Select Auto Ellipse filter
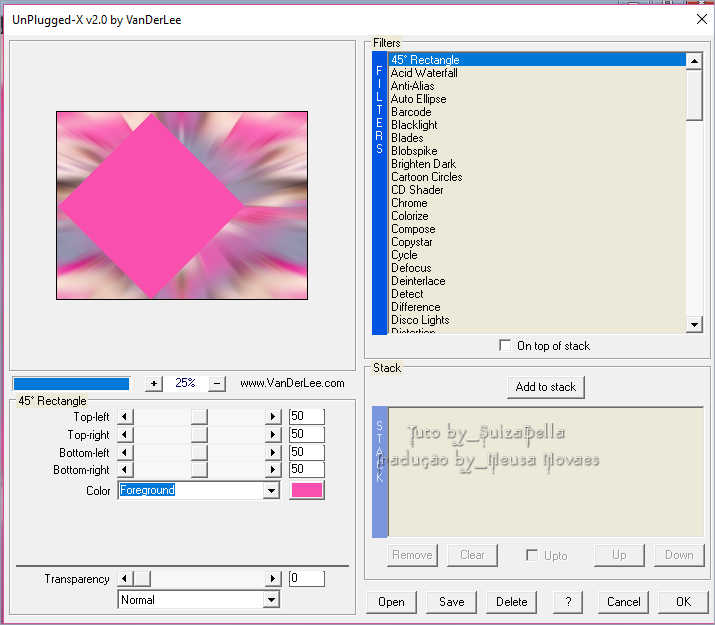Image resolution: width=715 pixels, height=625 pixels. tap(537, 99)
